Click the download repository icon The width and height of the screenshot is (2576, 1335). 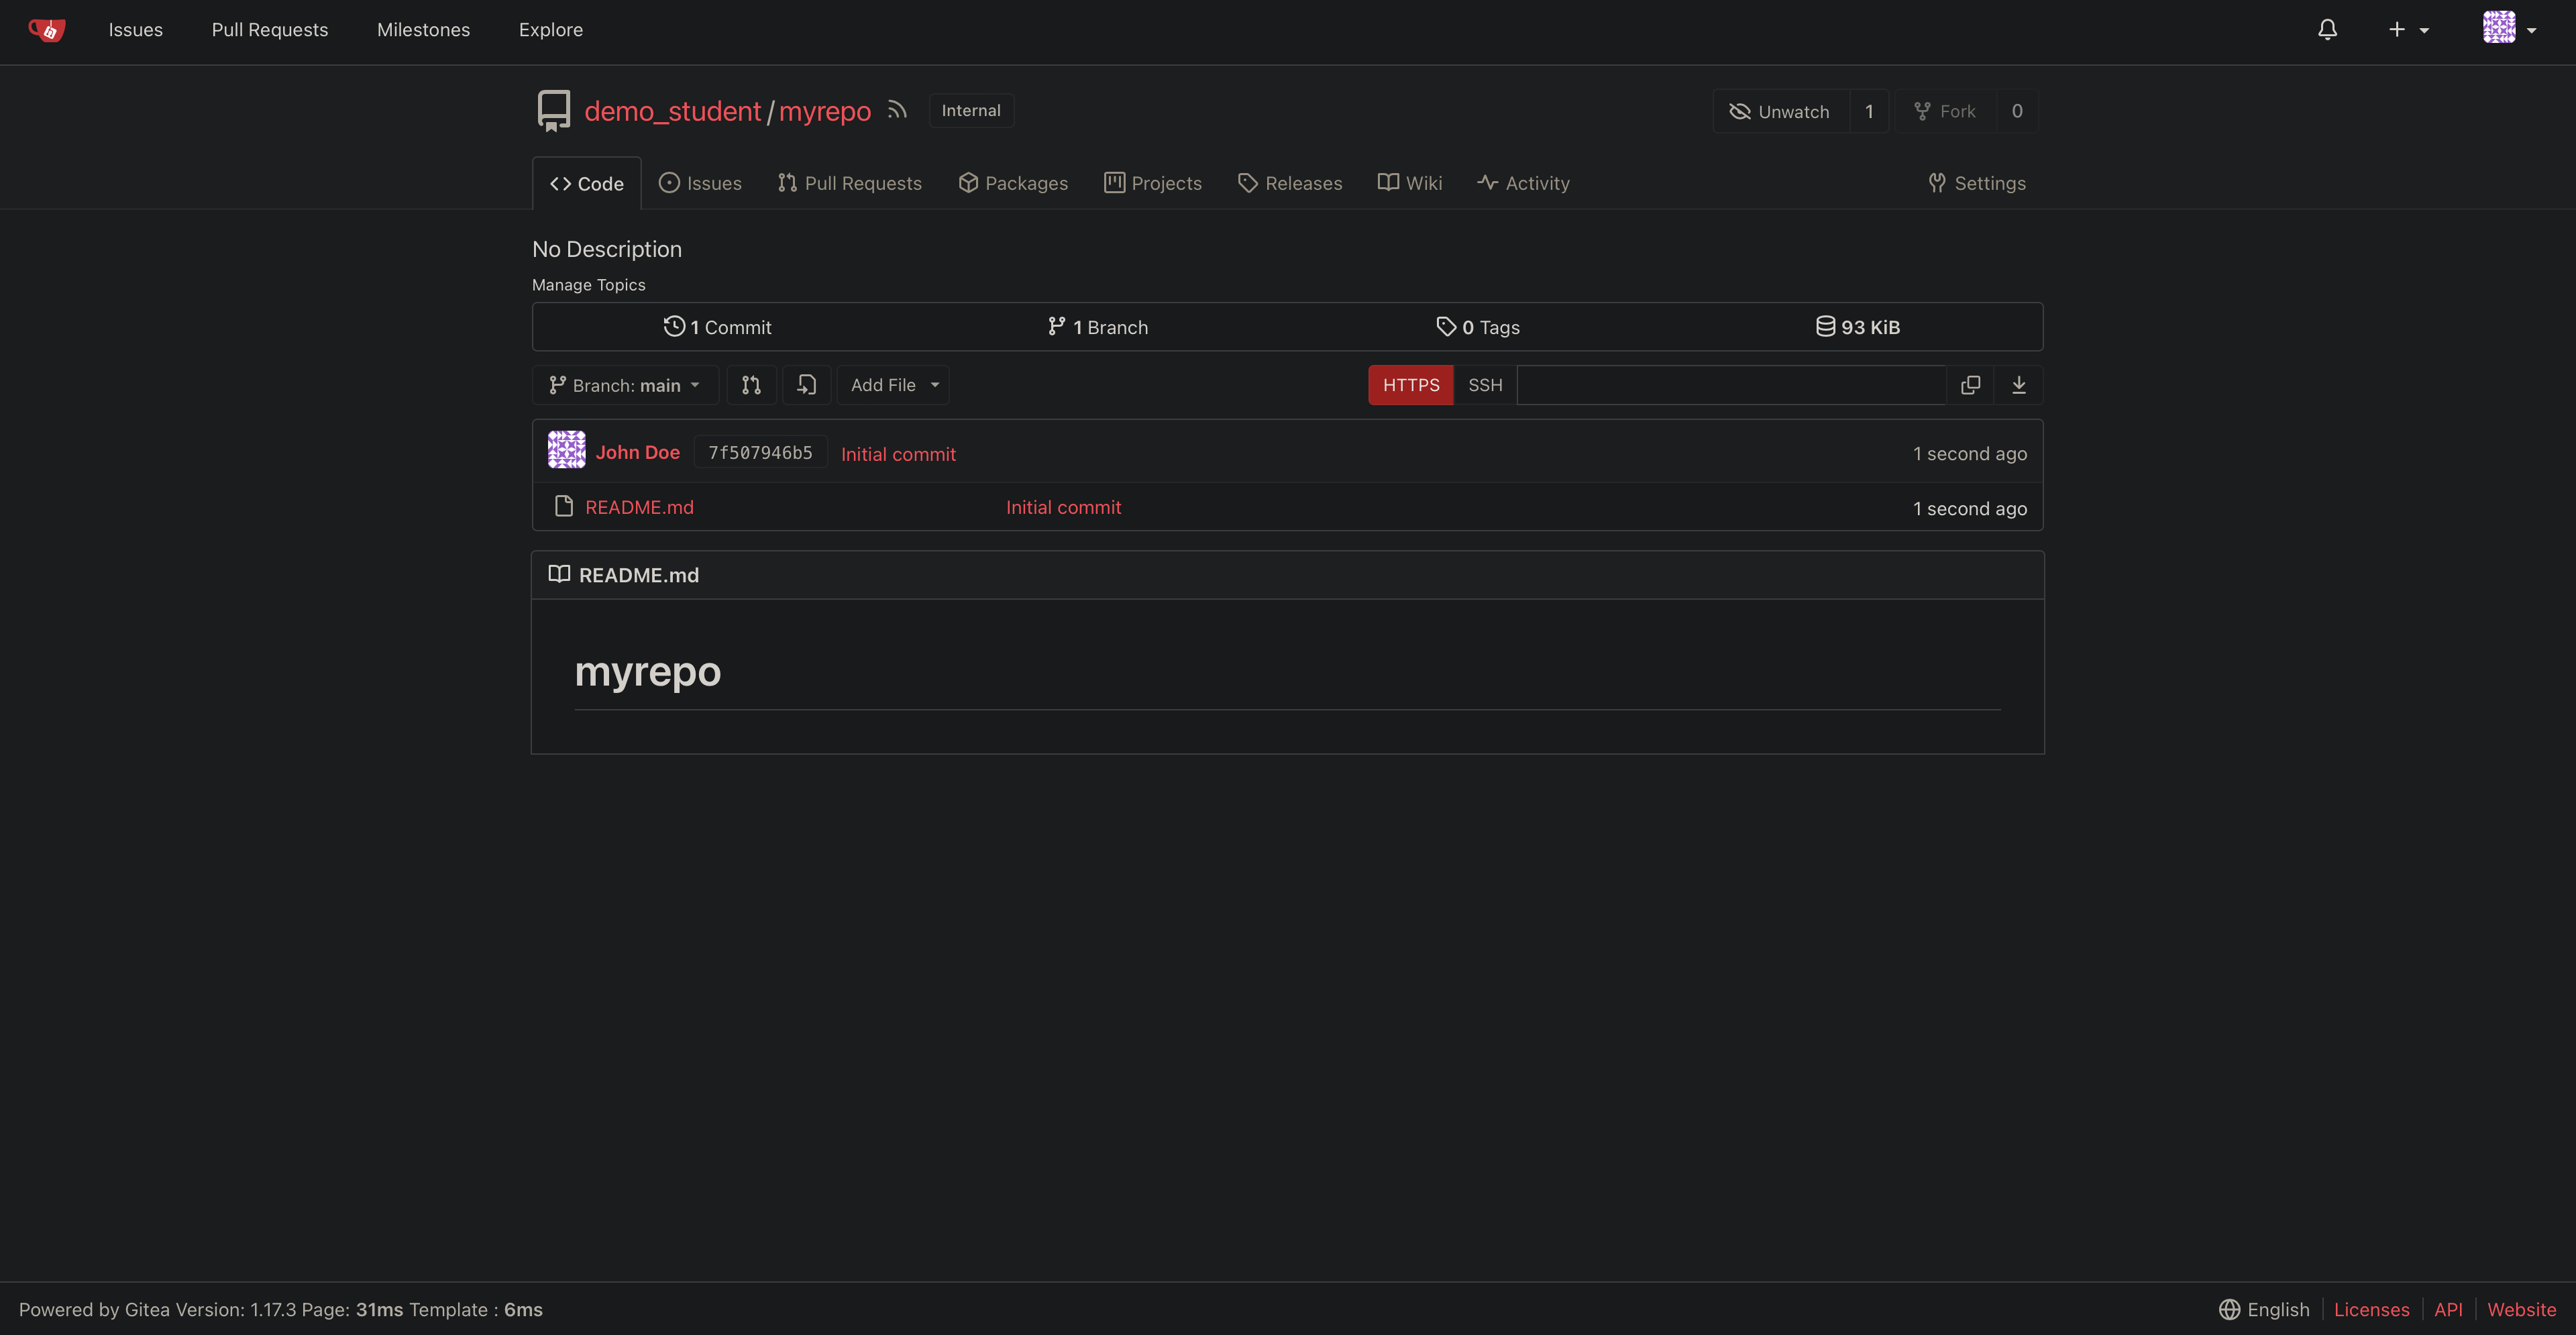click(2018, 385)
